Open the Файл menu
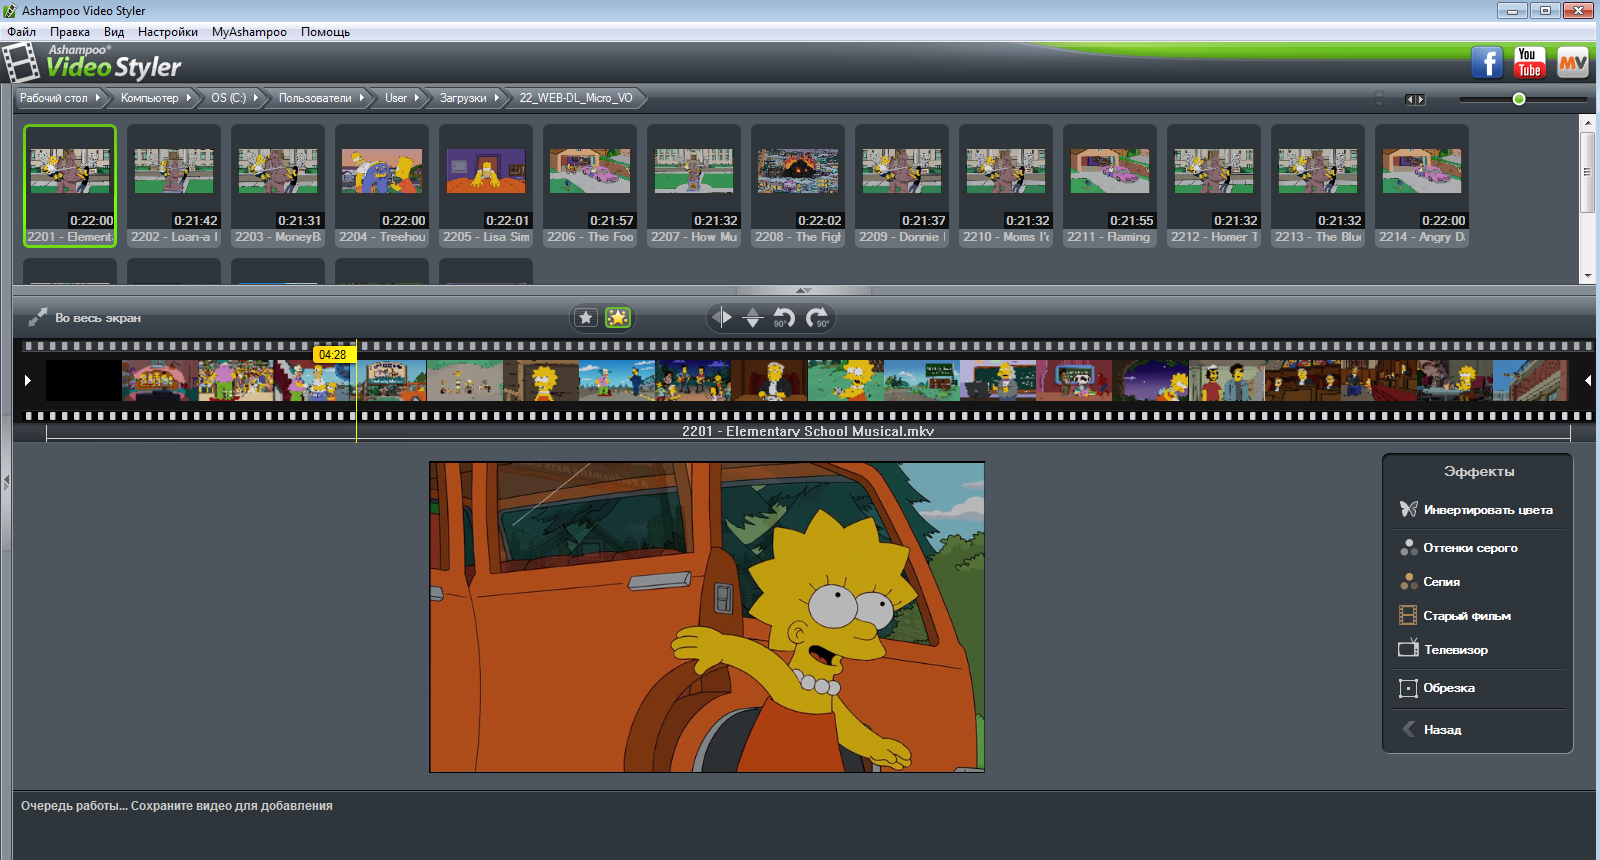 (22, 32)
